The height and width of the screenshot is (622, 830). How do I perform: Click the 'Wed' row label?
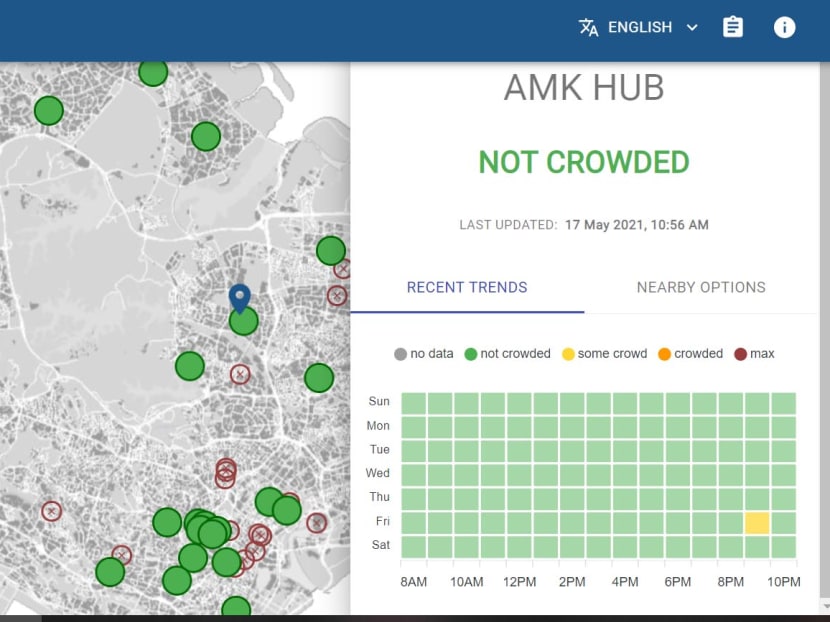(377, 473)
